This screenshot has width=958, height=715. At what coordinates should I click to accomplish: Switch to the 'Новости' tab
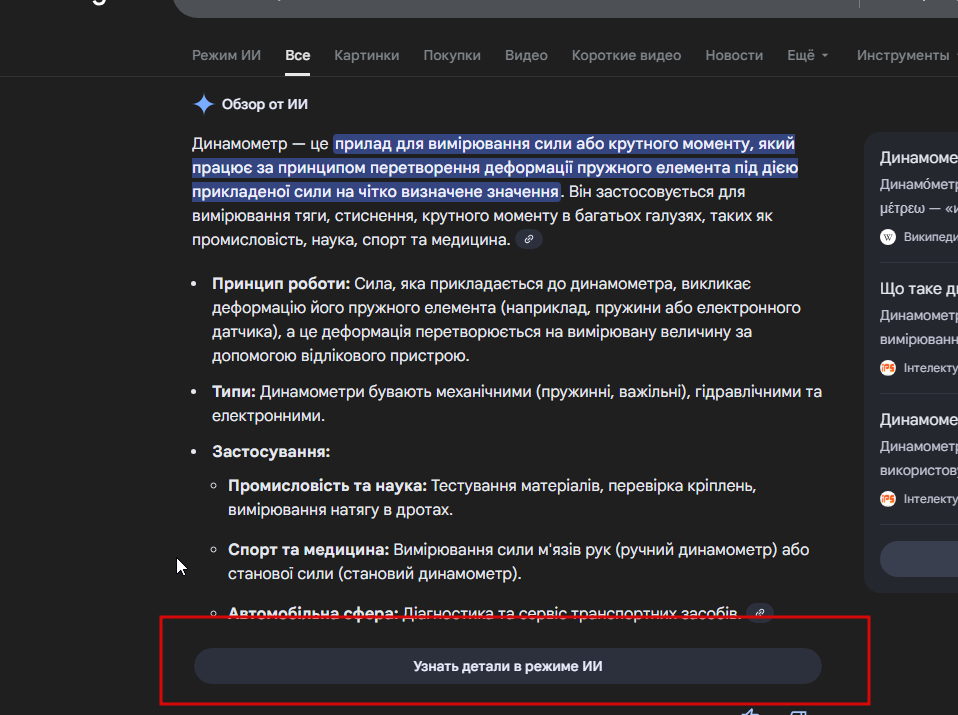[733, 55]
